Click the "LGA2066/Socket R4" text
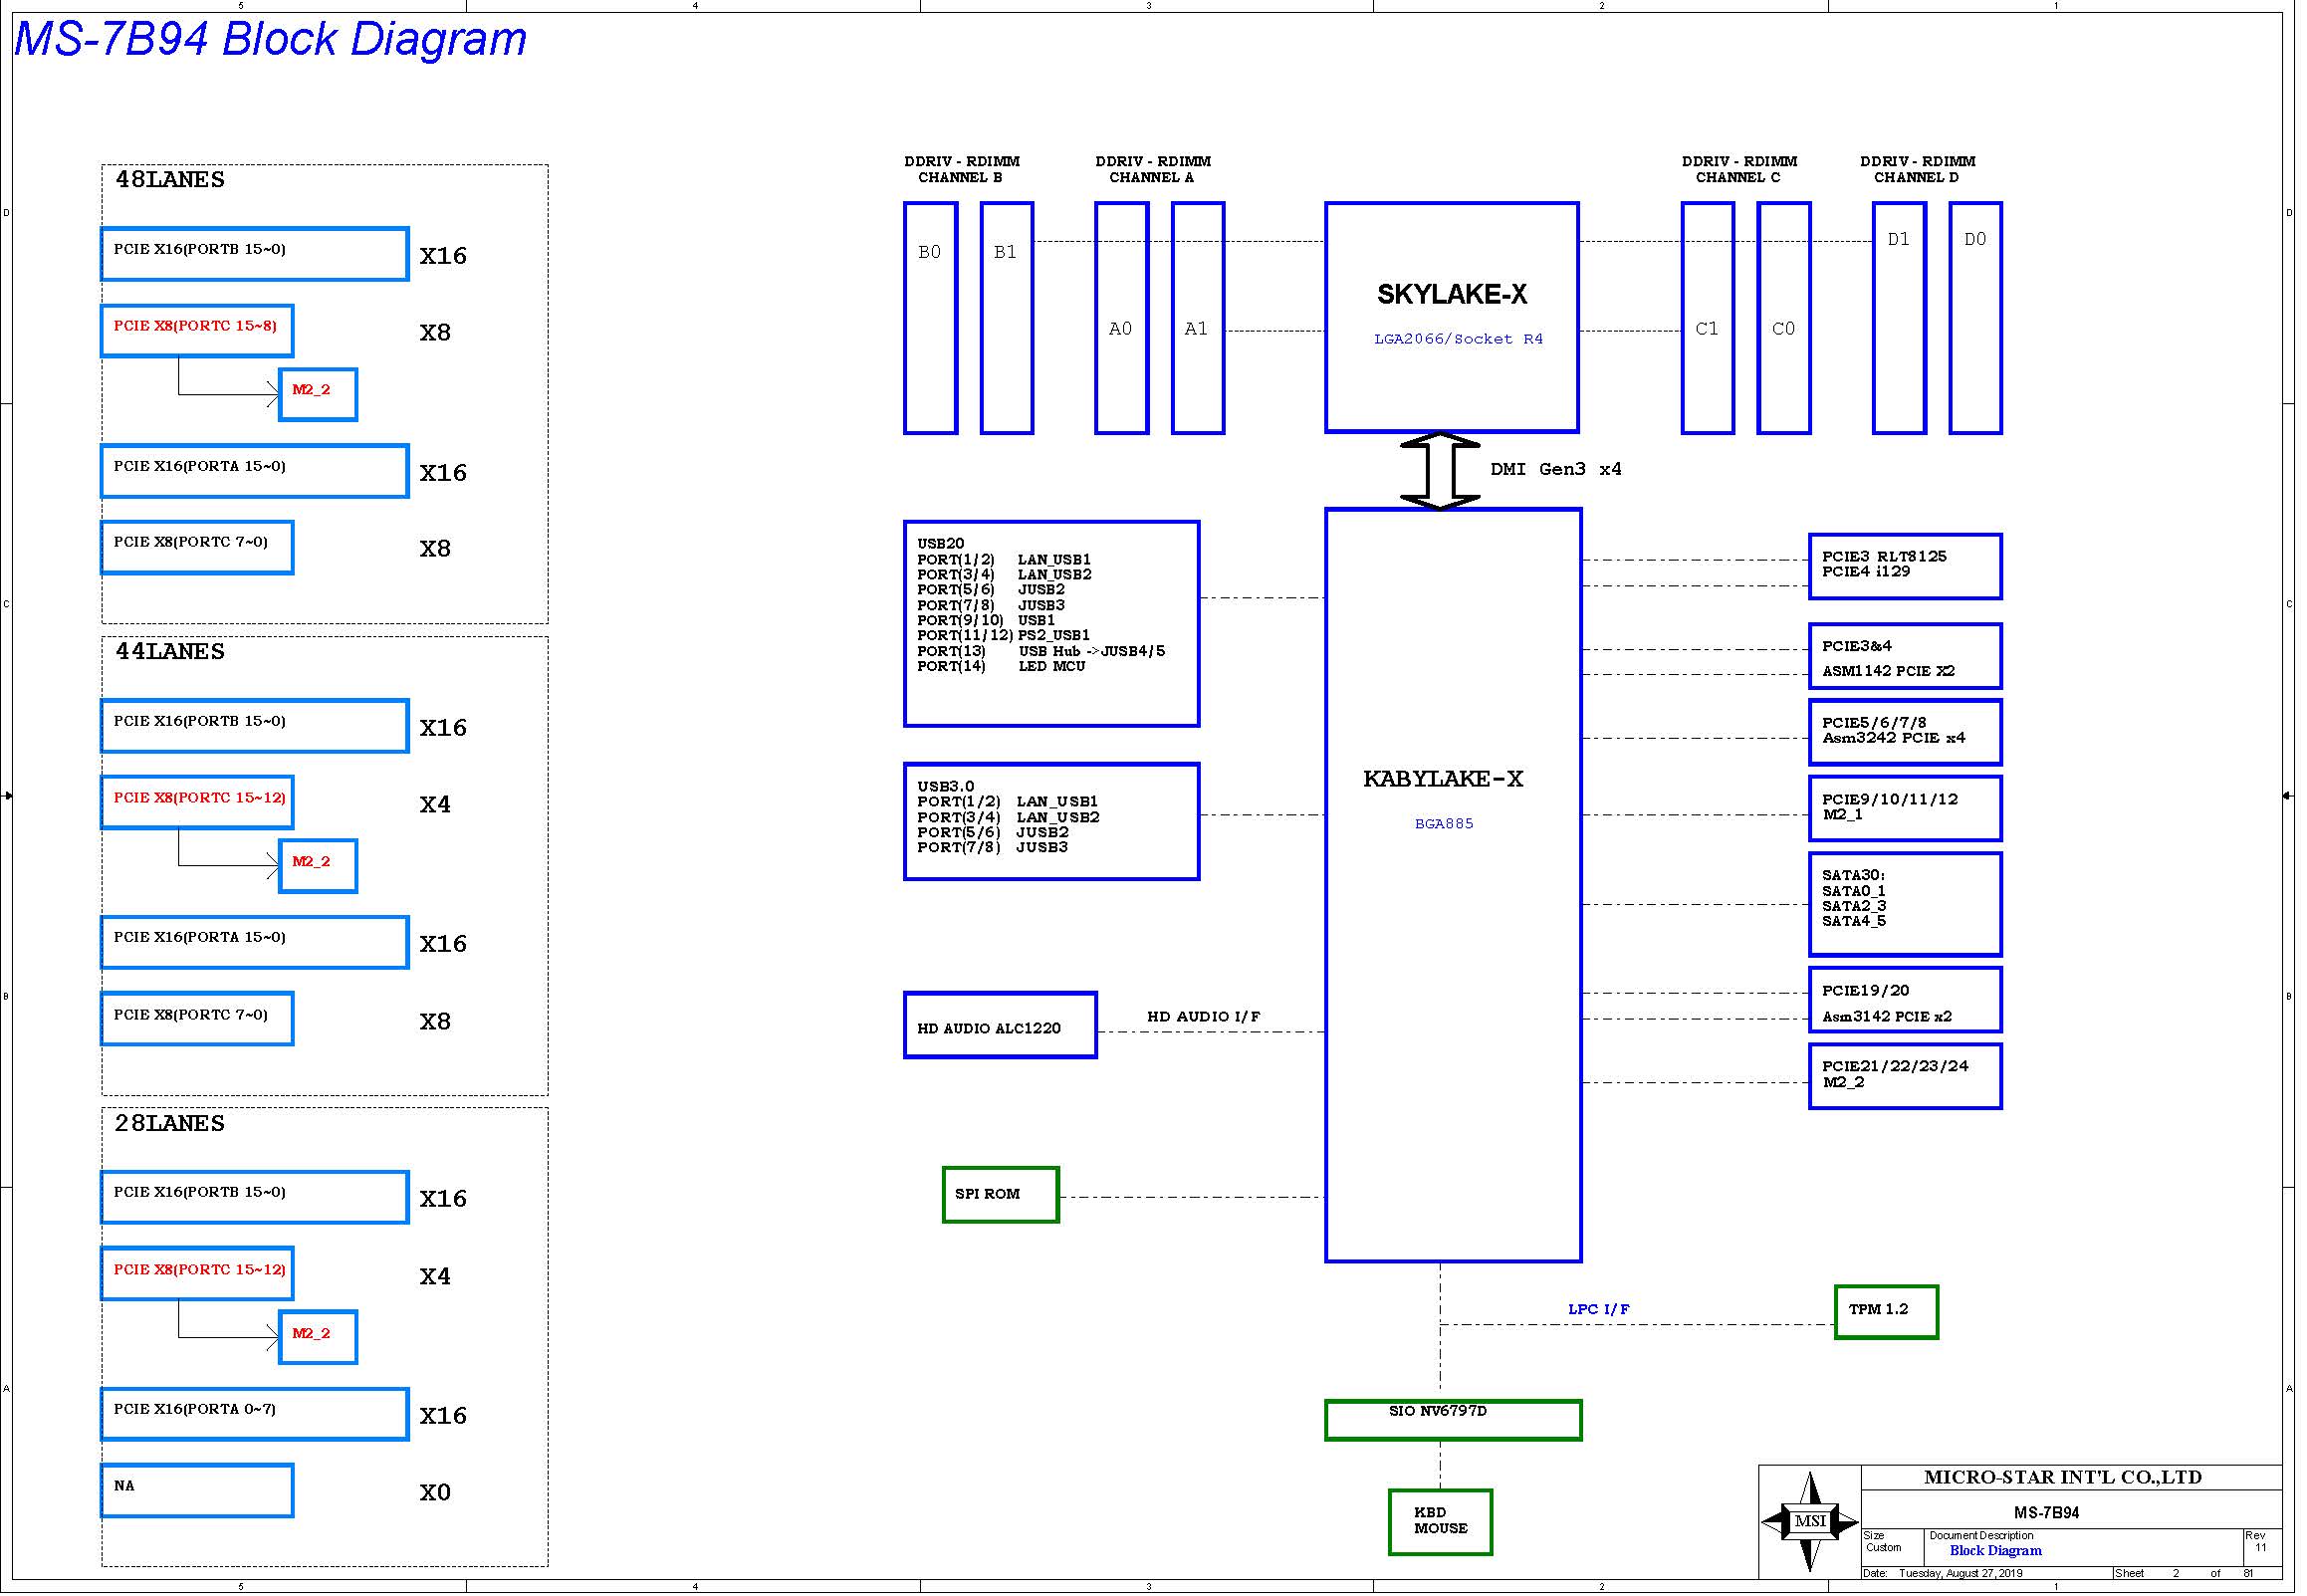 [x=1458, y=339]
